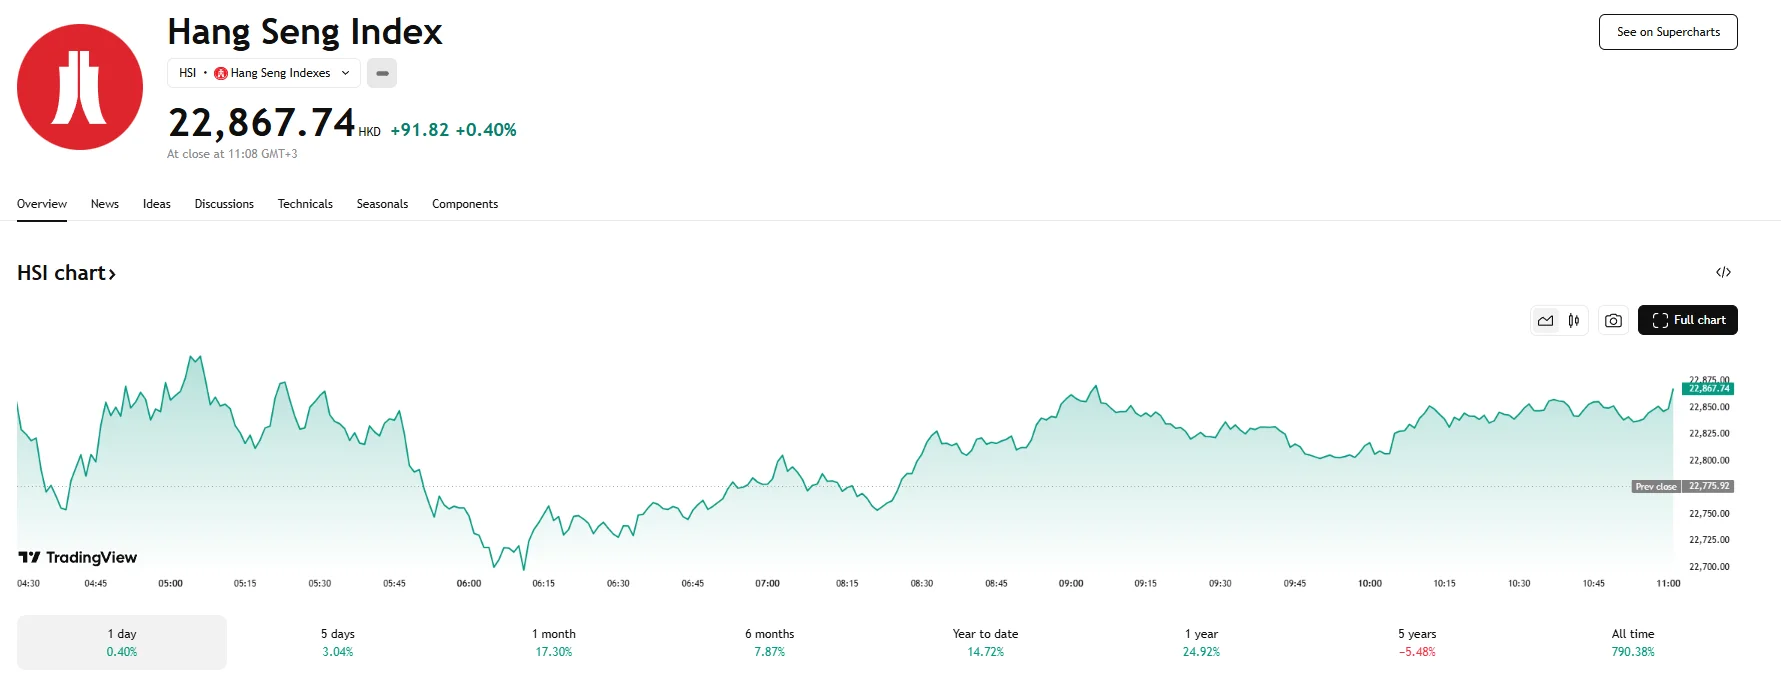The width and height of the screenshot is (1781, 676).
Task: Click the Hang Seng red logo
Action: pos(80,87)
